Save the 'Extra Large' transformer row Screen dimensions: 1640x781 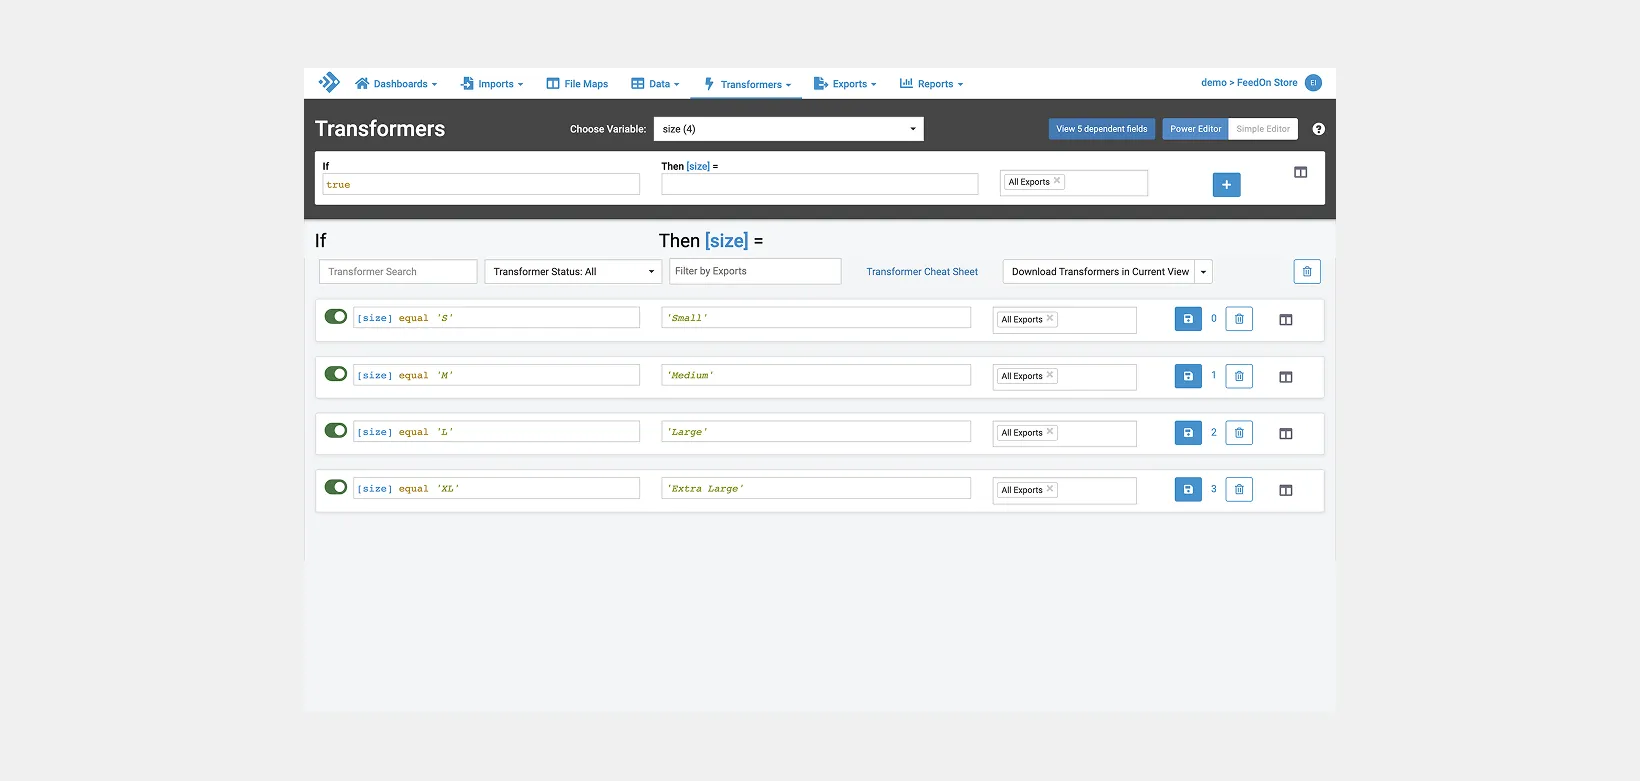(x=1188, y=490)
